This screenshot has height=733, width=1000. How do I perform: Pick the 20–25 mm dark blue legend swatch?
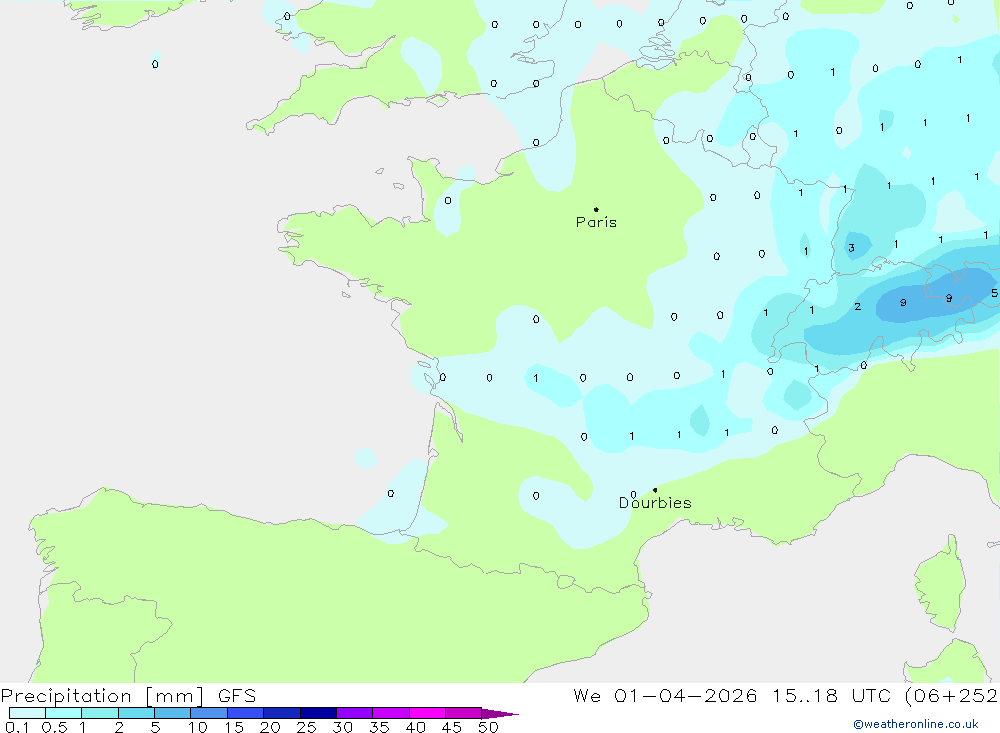(x=282, y=713)
